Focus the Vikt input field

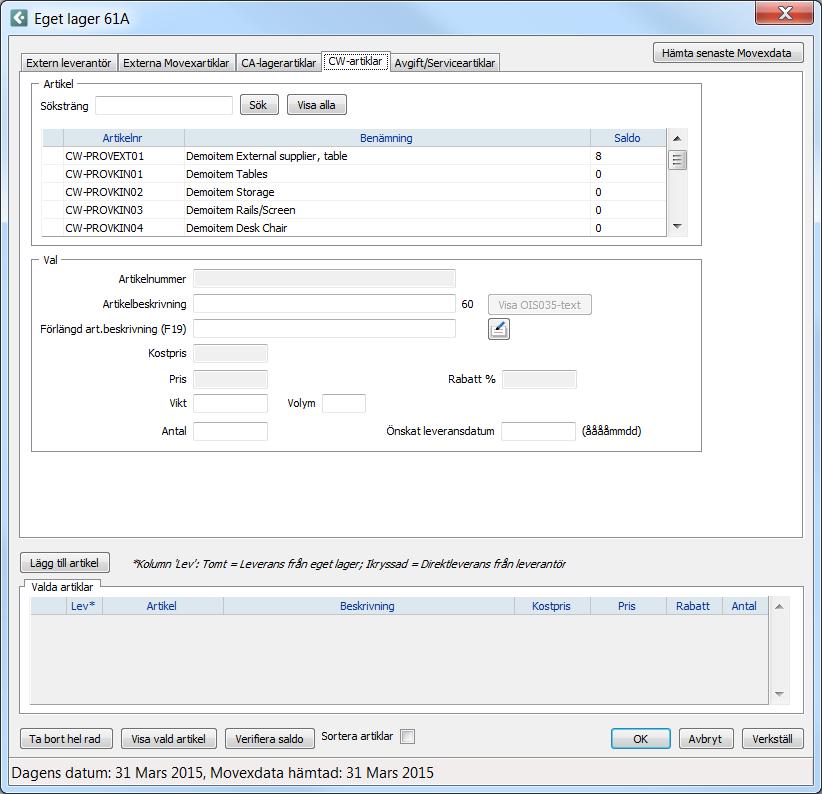pos(230,404)
